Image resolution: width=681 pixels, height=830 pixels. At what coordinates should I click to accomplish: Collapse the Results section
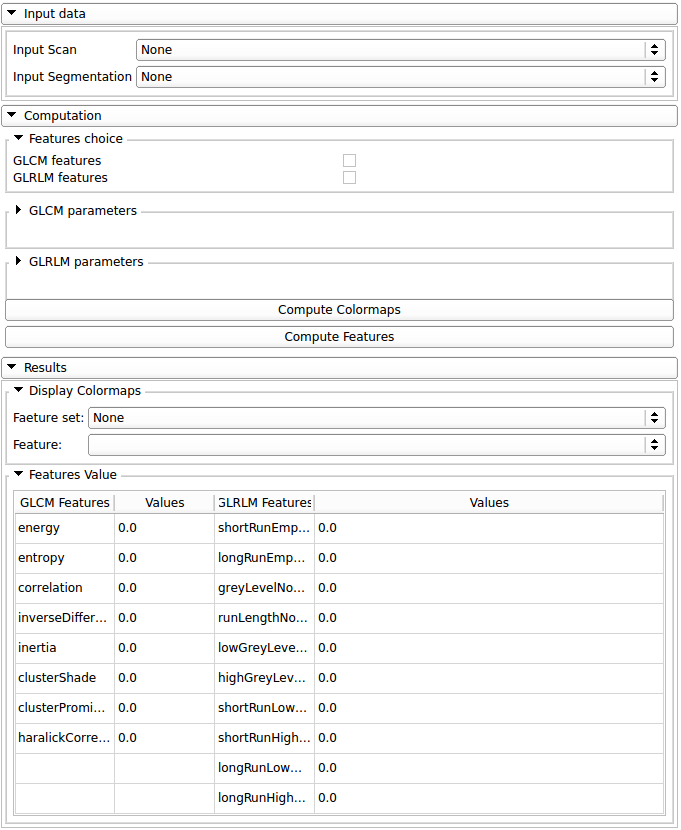12,368
